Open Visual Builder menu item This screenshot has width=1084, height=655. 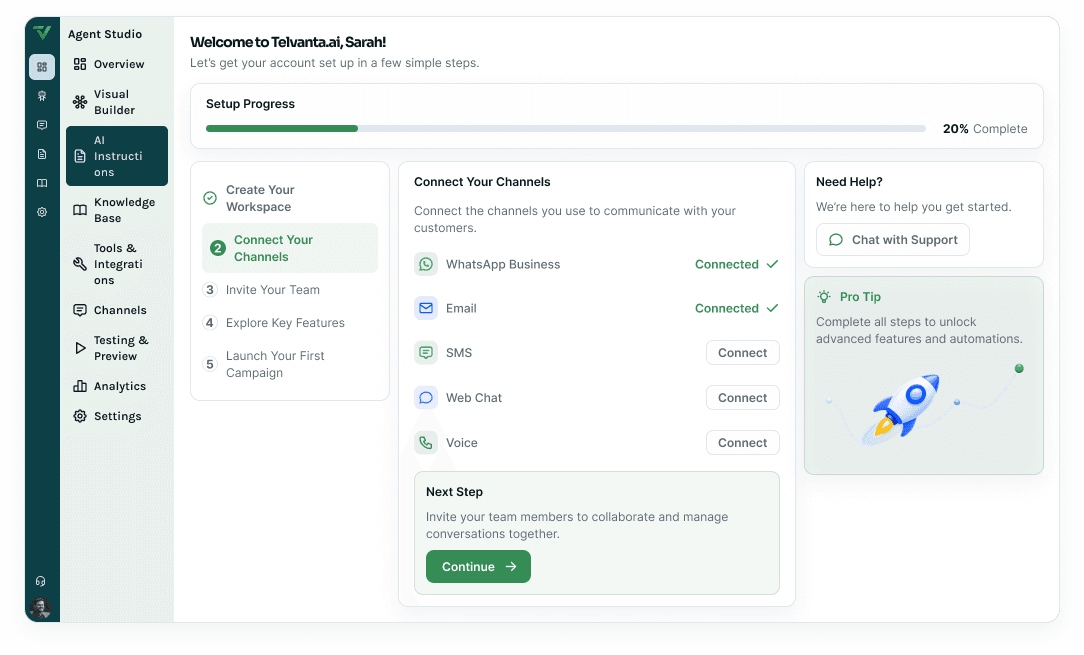coord(117,102)
